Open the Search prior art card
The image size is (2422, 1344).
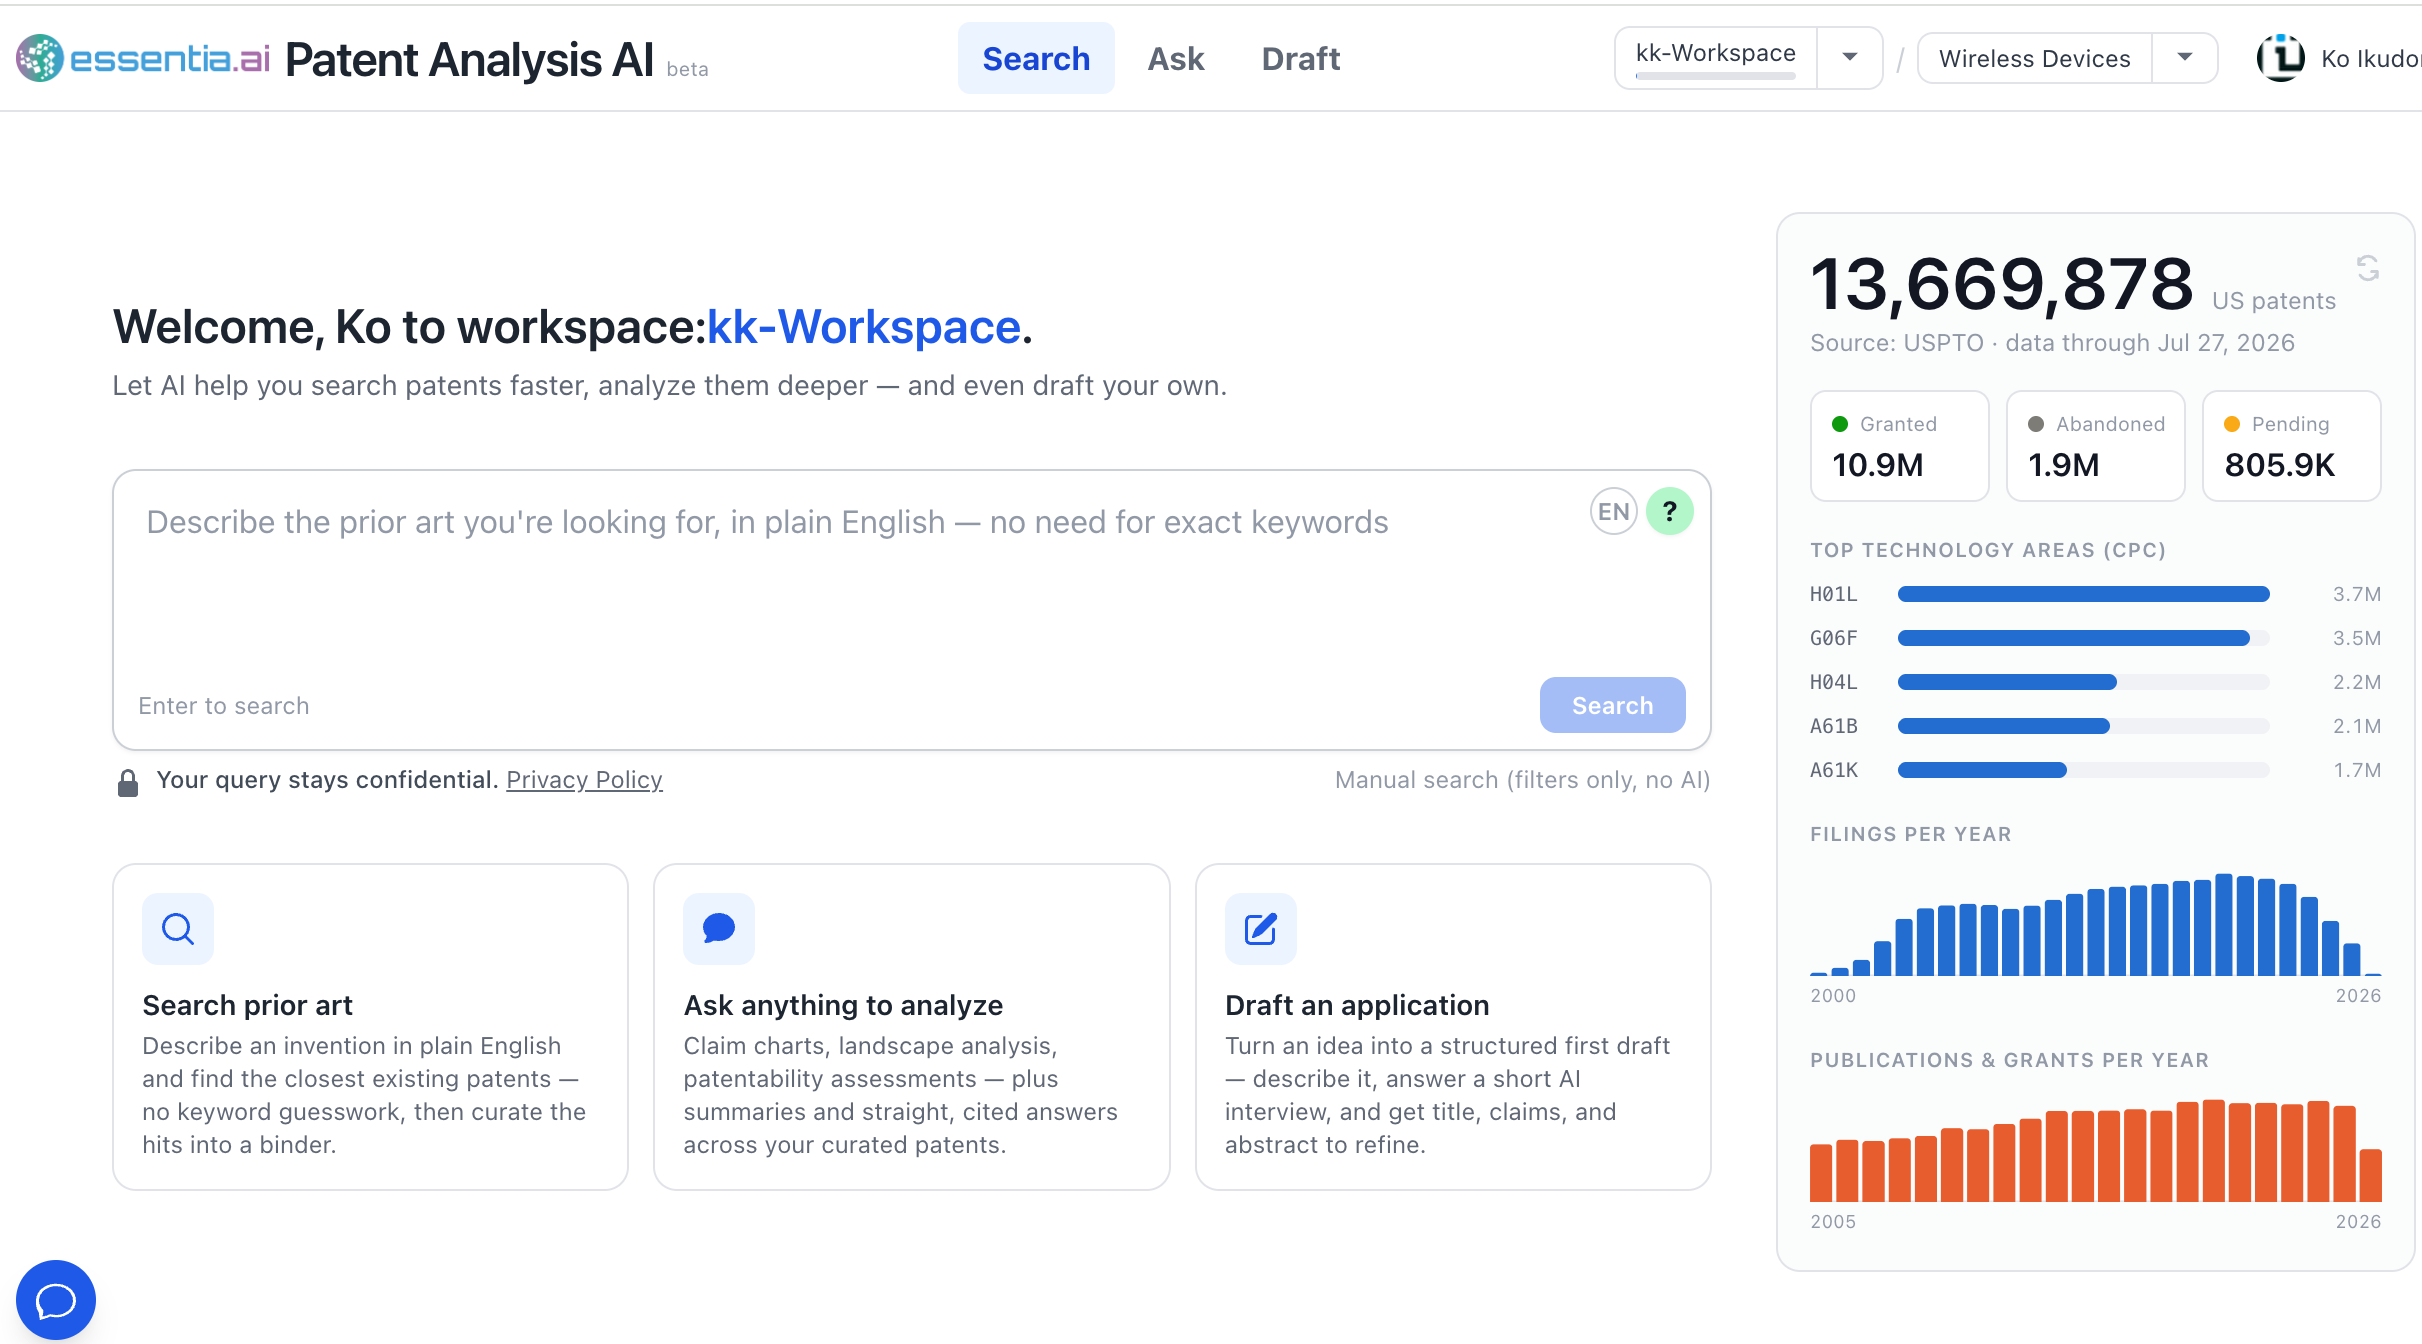(x=370, y=1027)
